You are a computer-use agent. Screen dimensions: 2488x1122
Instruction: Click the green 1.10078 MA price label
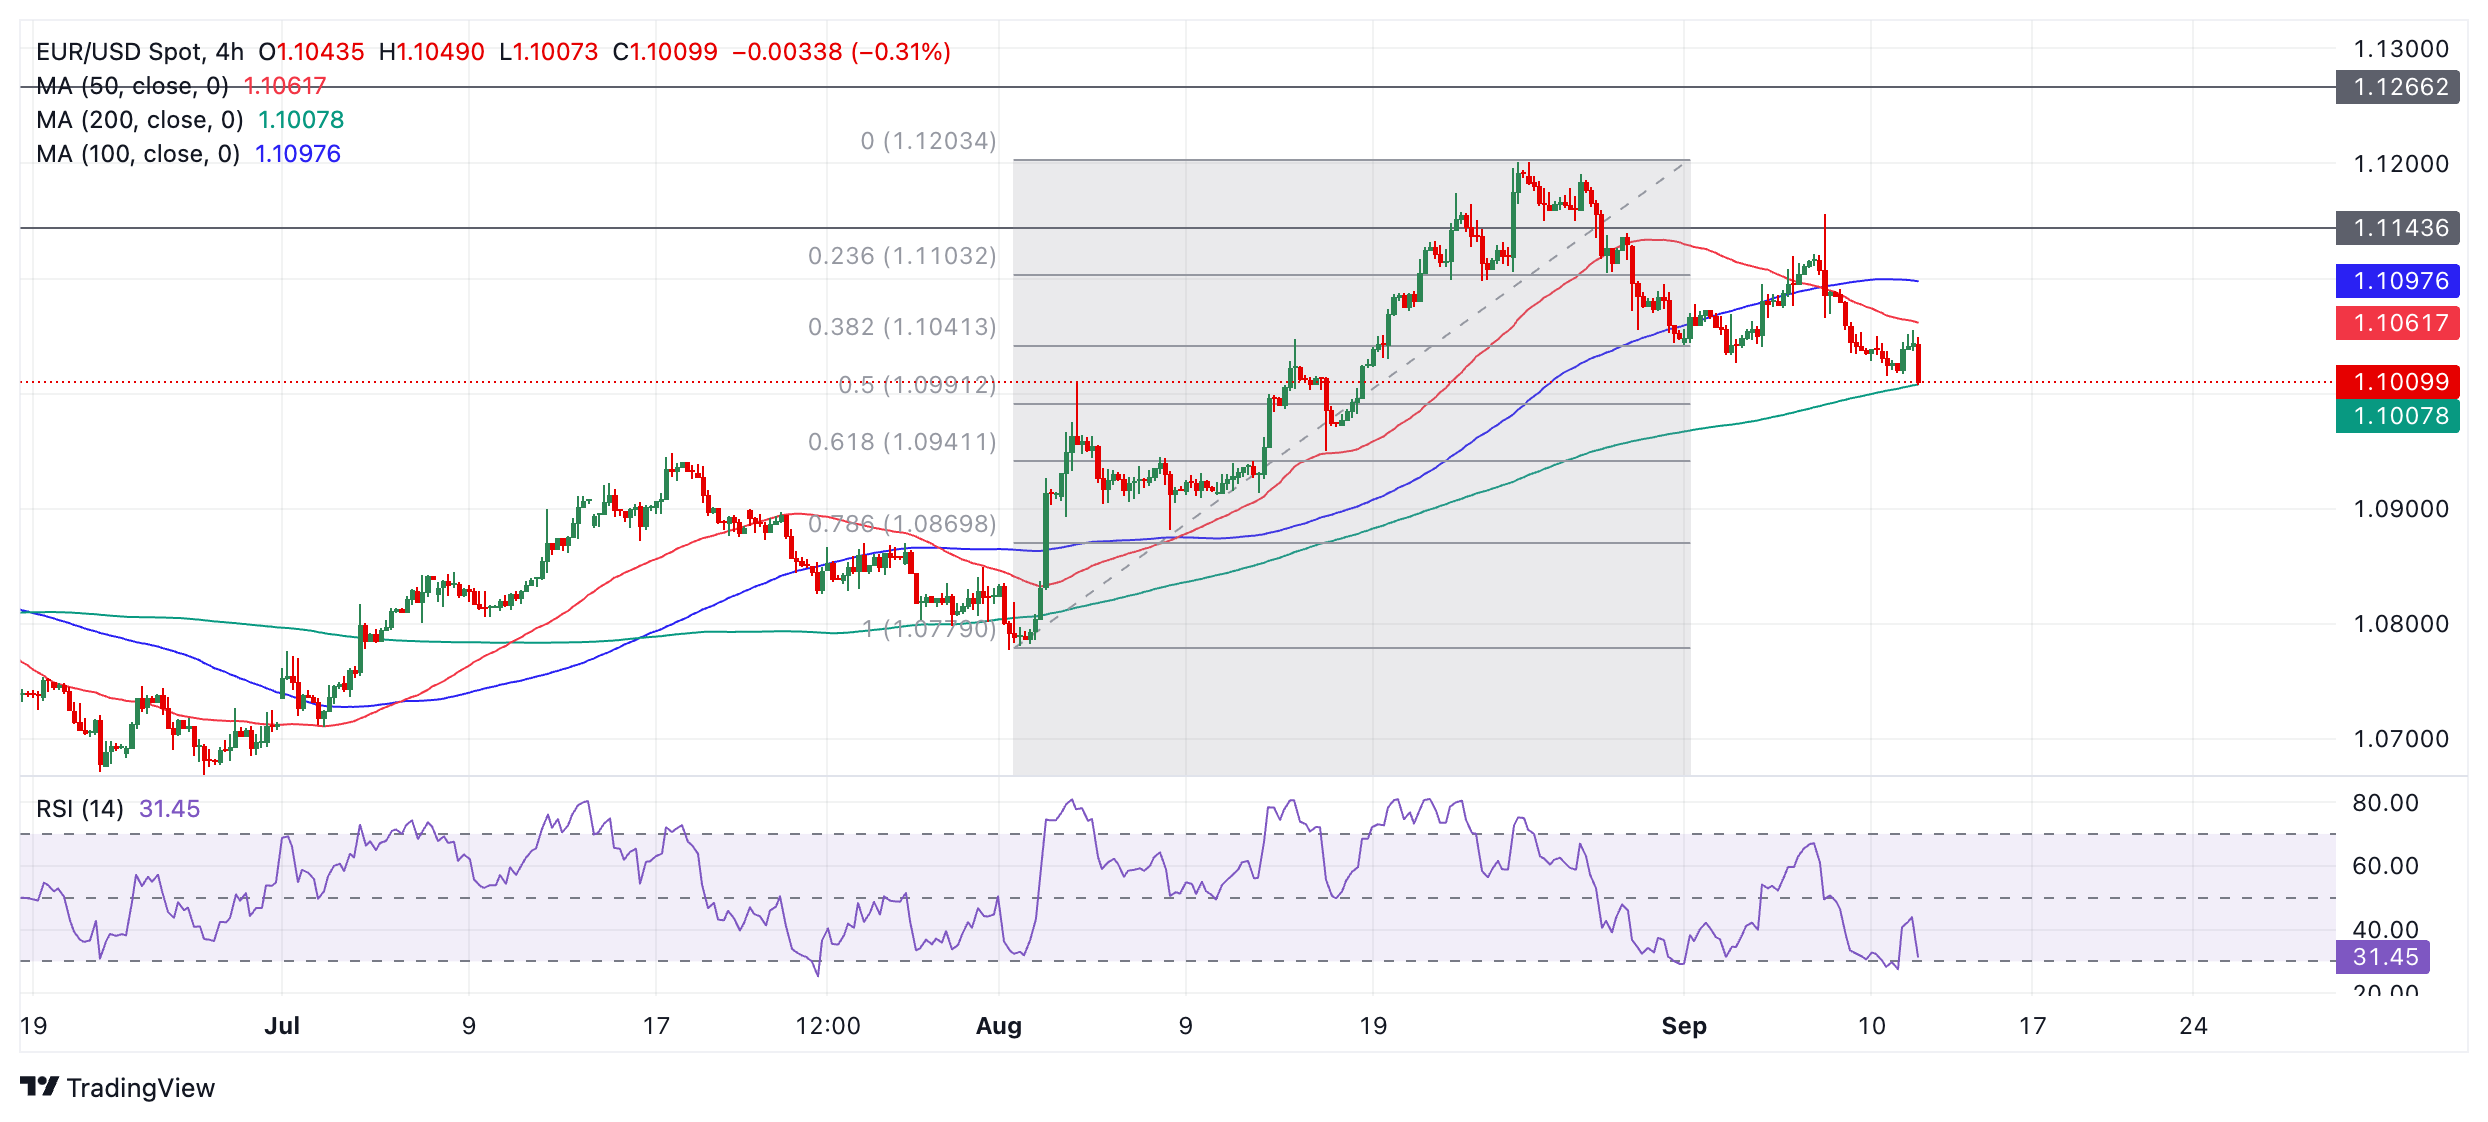point(2397,416)
